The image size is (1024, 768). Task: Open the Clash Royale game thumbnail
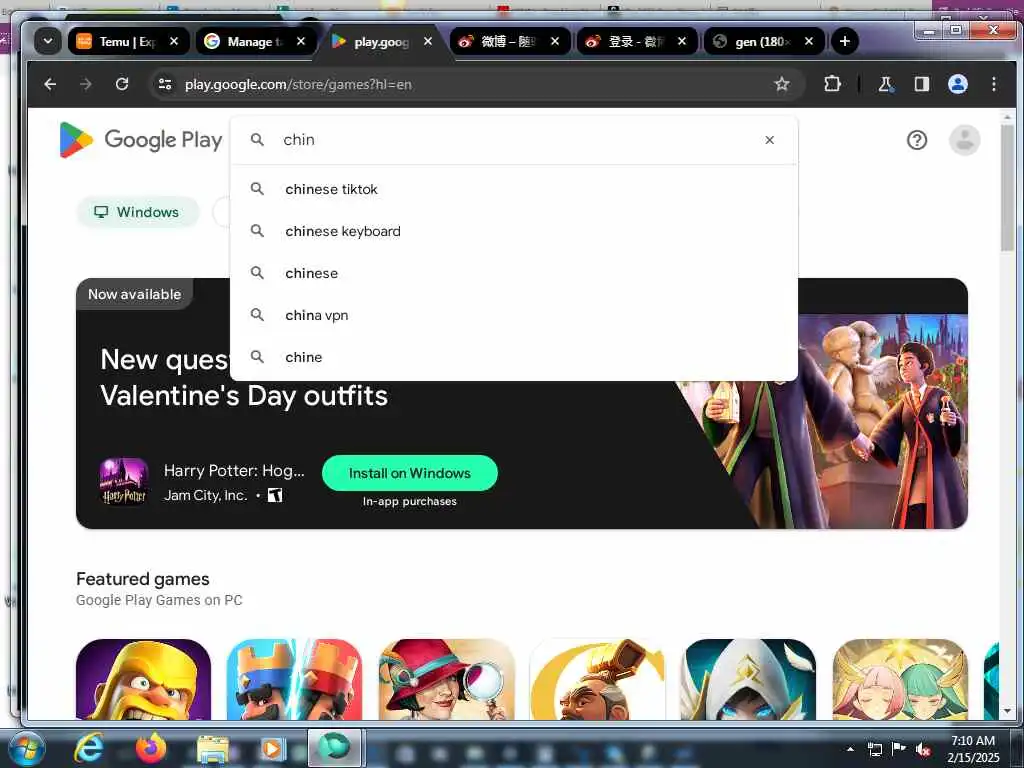coord(295,679)
